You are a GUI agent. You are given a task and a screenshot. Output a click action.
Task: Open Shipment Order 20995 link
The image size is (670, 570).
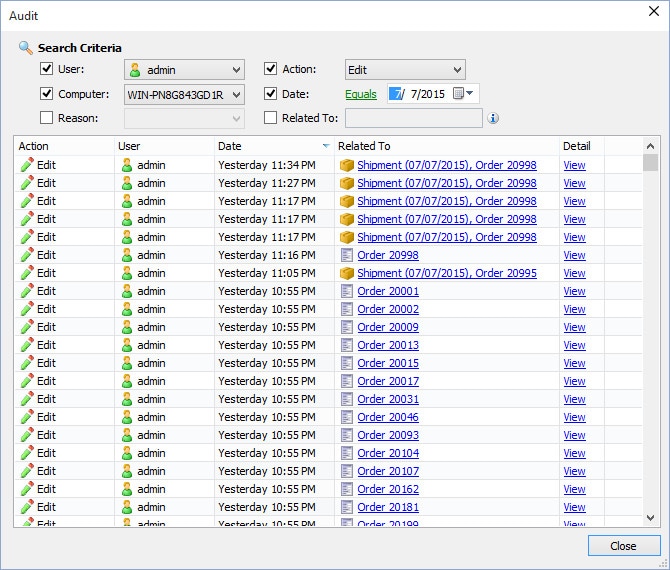(x=447, y=273)
